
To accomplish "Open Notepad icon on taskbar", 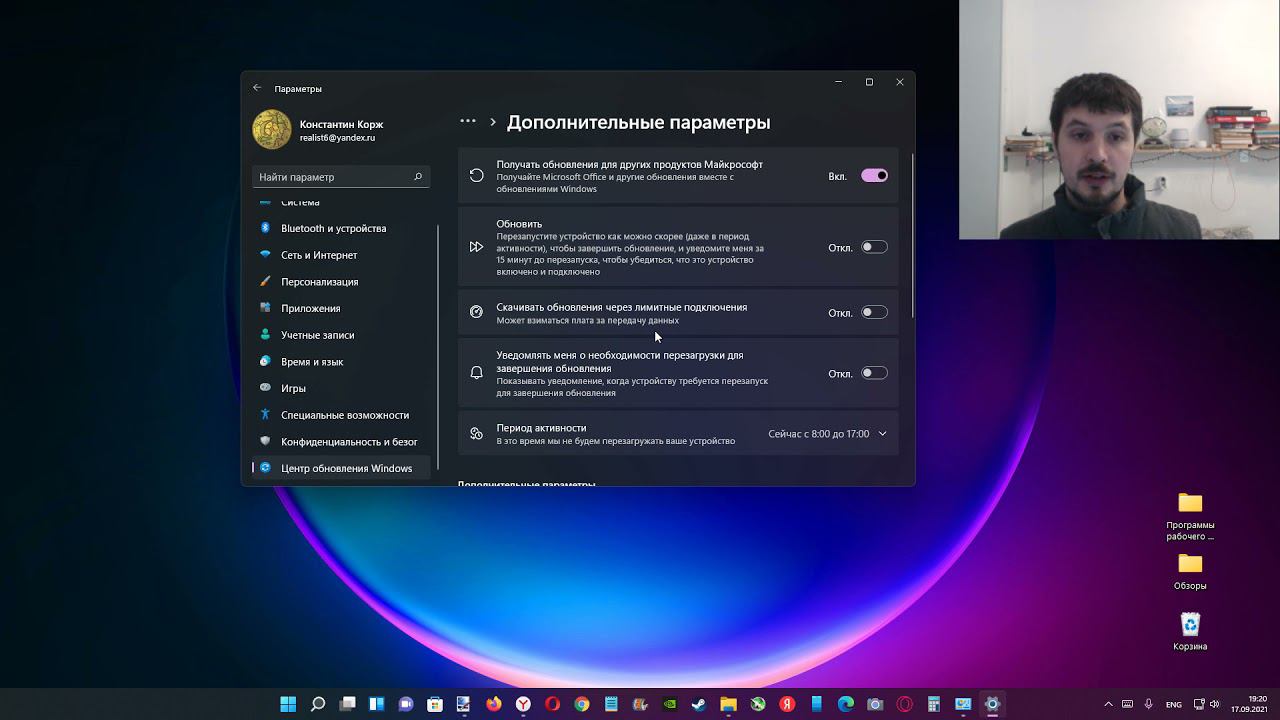I will 611,704.
